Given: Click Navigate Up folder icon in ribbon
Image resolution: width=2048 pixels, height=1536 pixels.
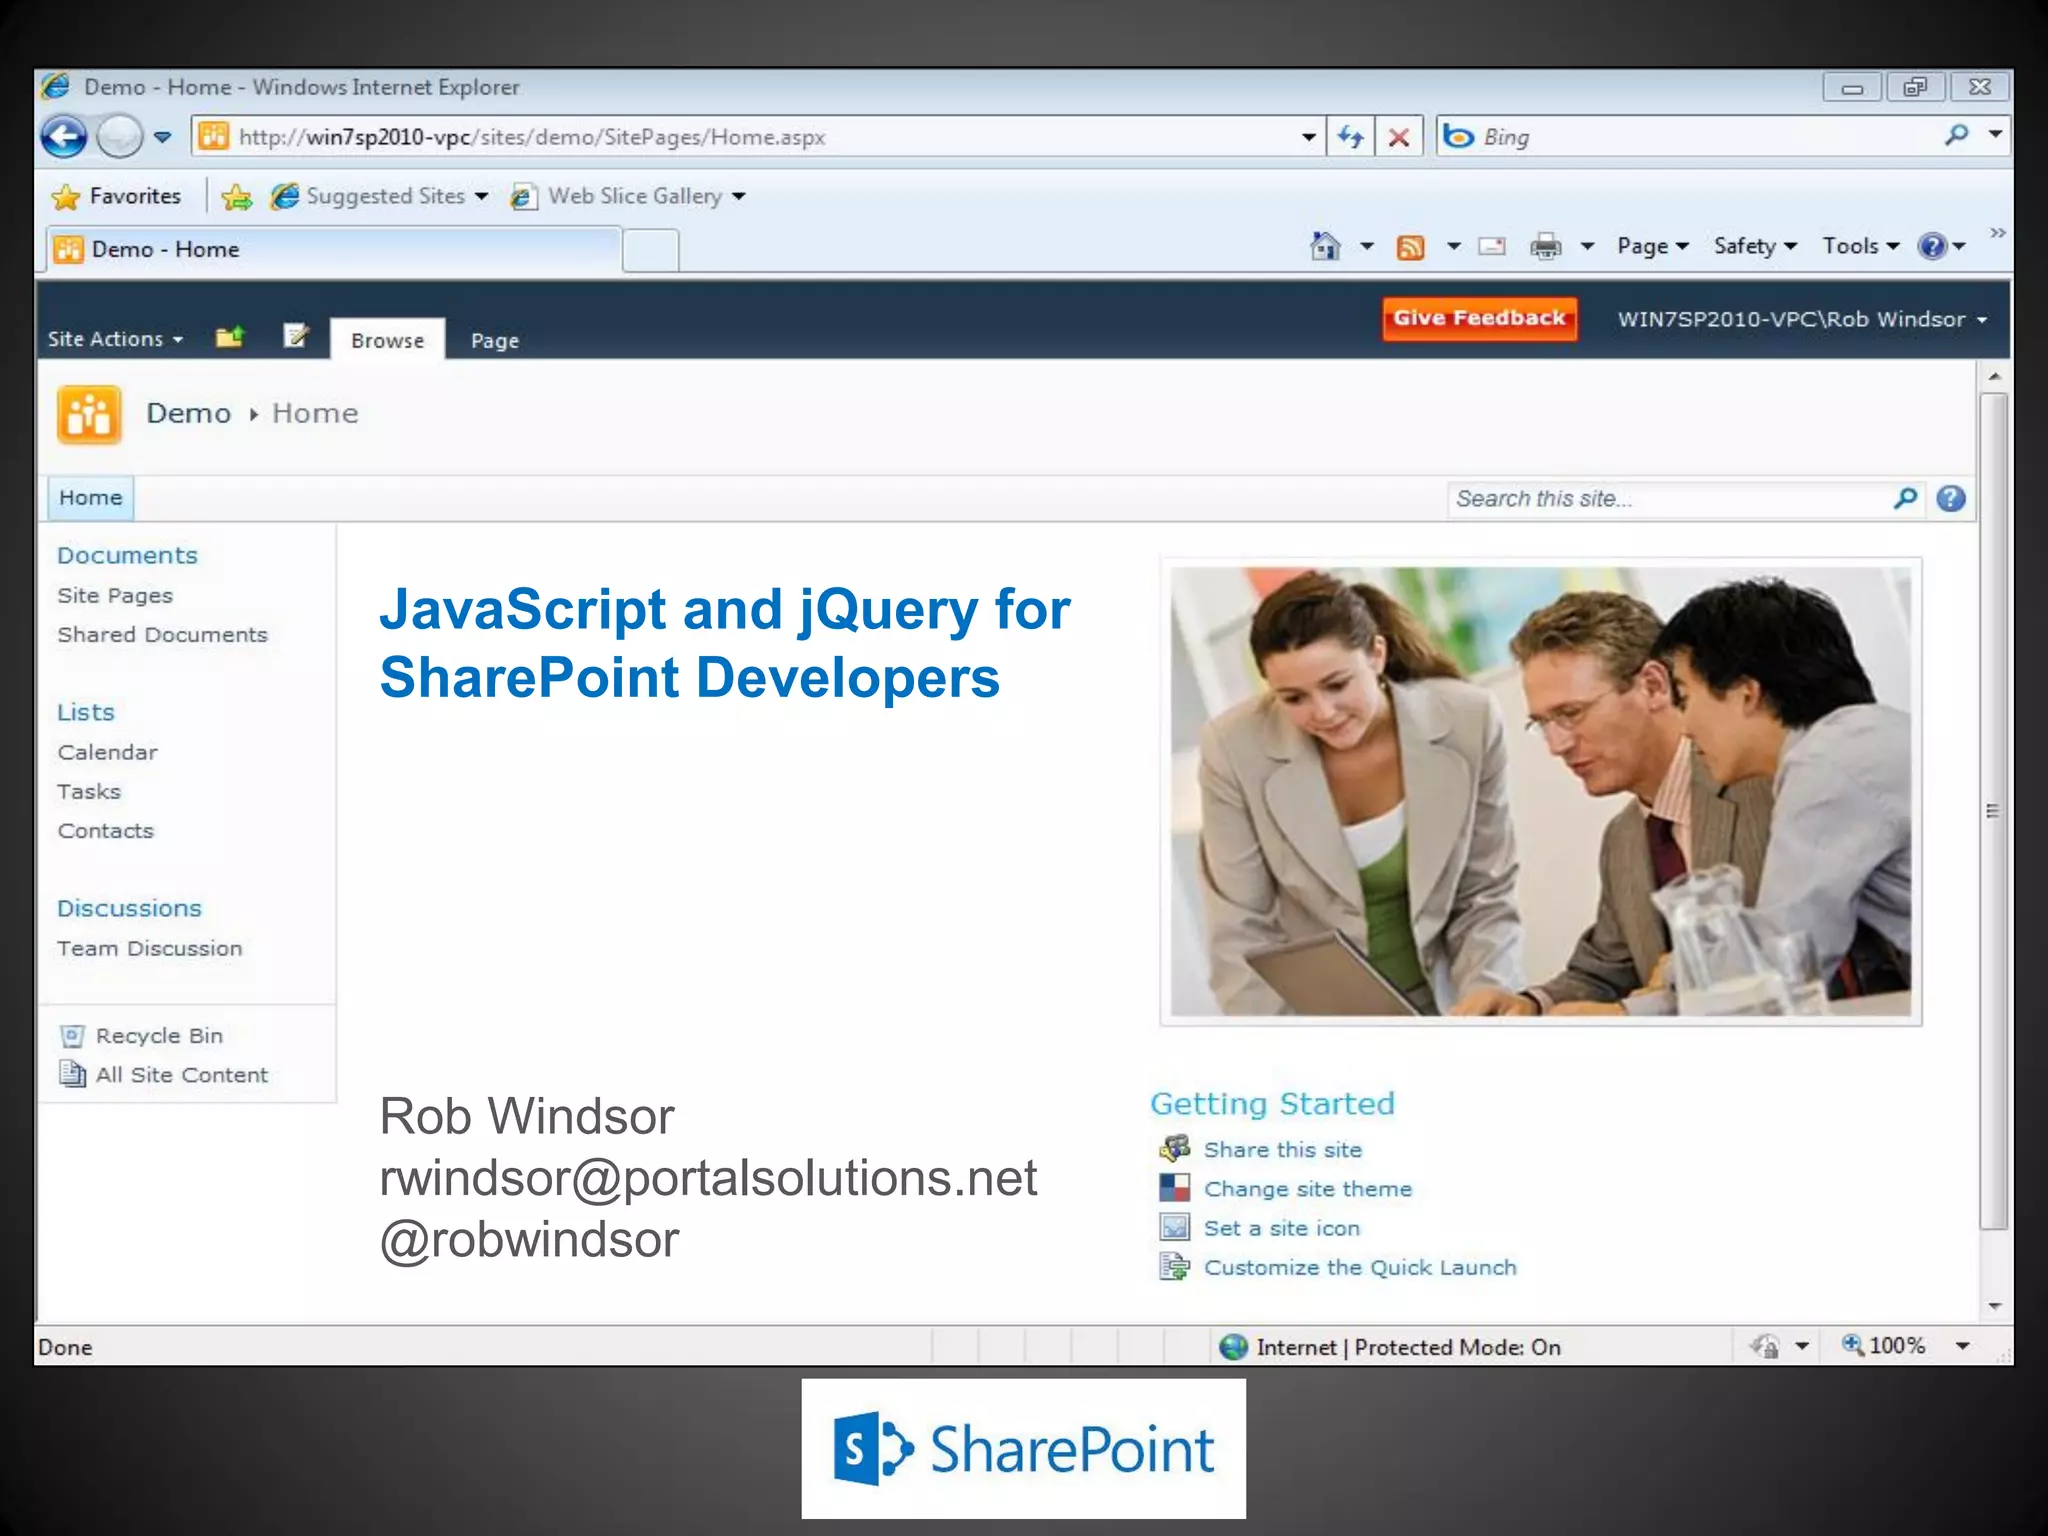Looking at the screenshot, I should point(230,338).
